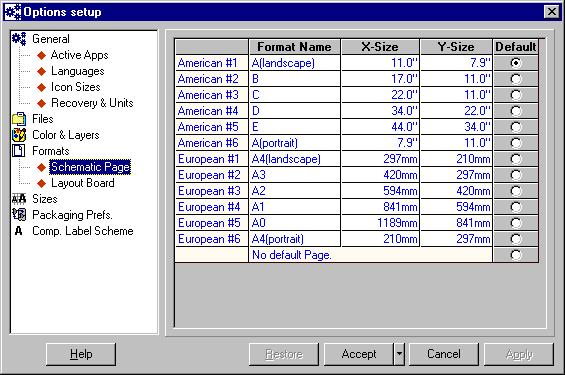Screen dimensions: 565x375
Task: Click the Cancel button
Action: tap(444, 354)
